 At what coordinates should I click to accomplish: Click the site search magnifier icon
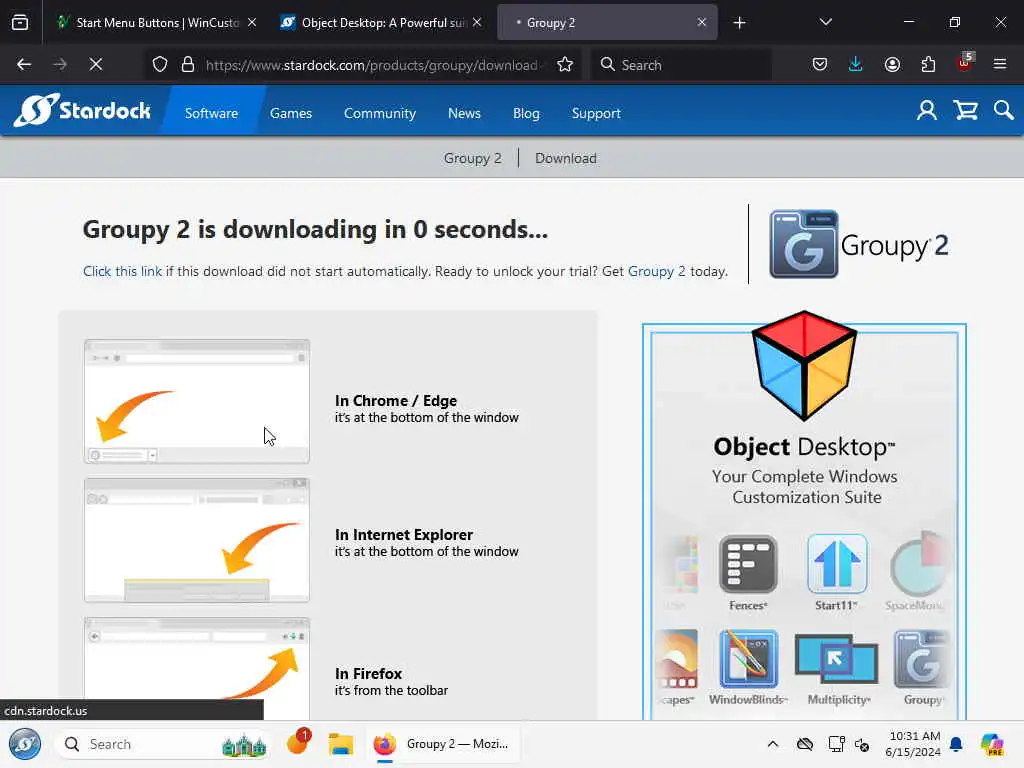[1004, 110]
